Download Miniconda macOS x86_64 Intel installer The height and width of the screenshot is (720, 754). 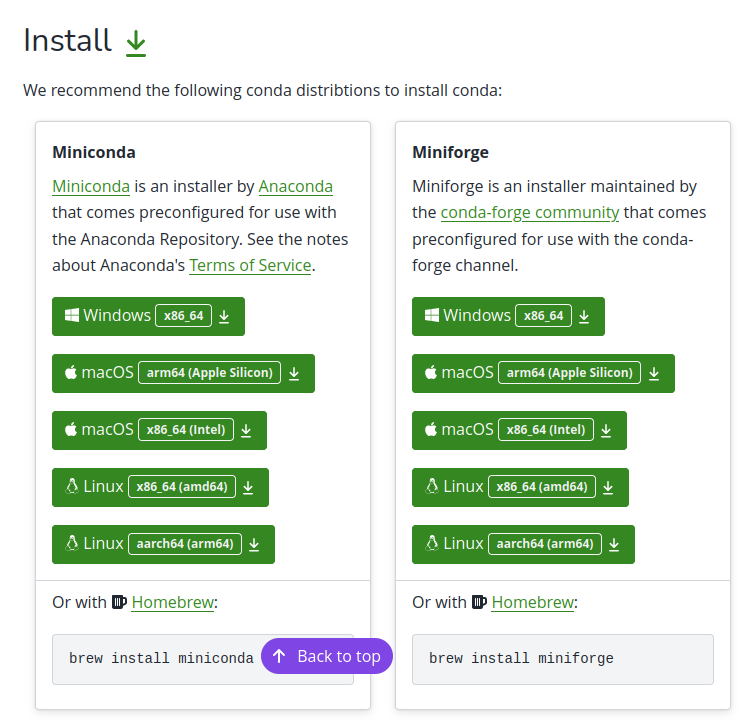pos(159,430)
